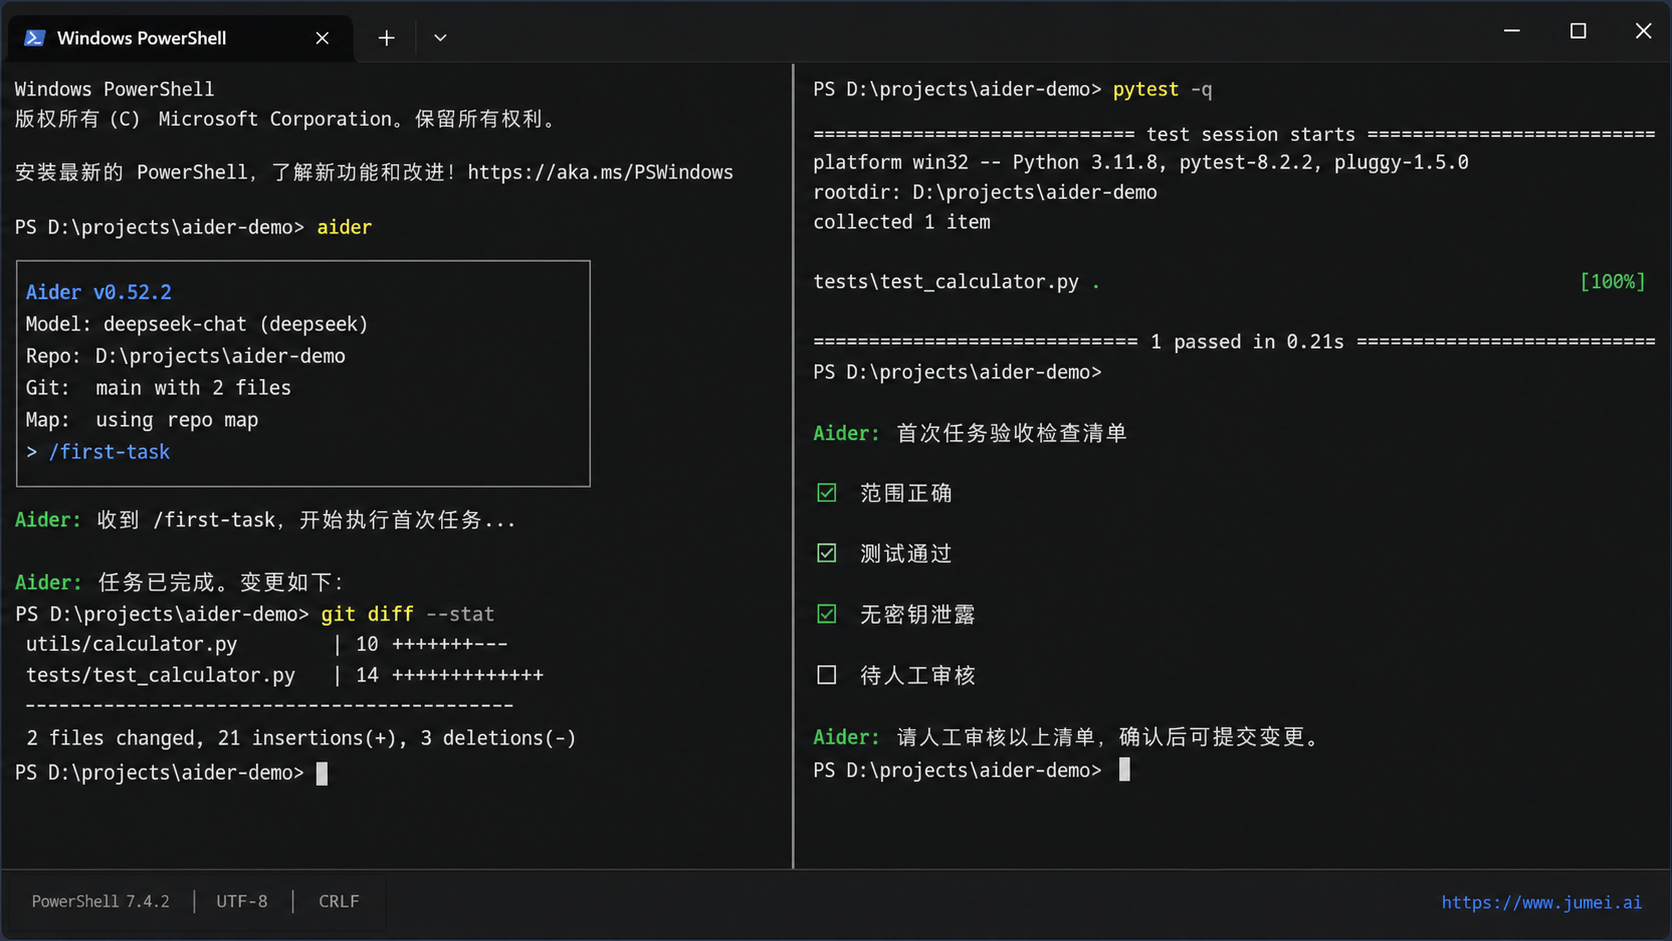Click the 版权所有 Microsoft Corporation line
This screenshot has width=1672, height=941.
(x=285, y=119)
